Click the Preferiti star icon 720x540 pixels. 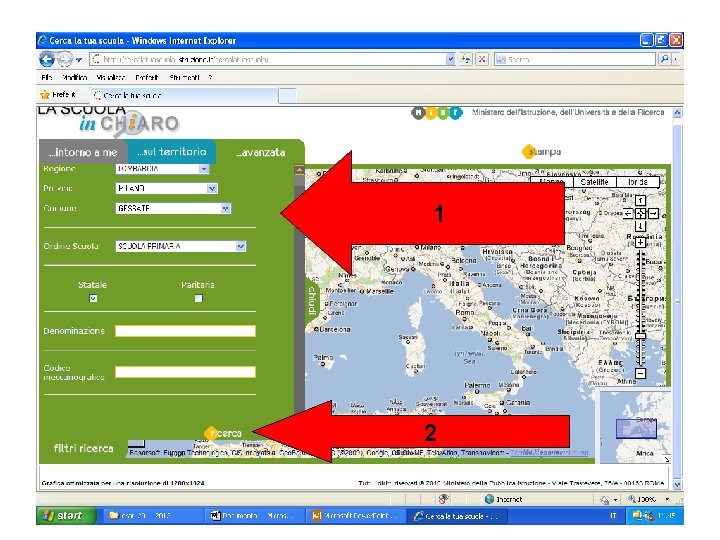[x=45, y=95]
